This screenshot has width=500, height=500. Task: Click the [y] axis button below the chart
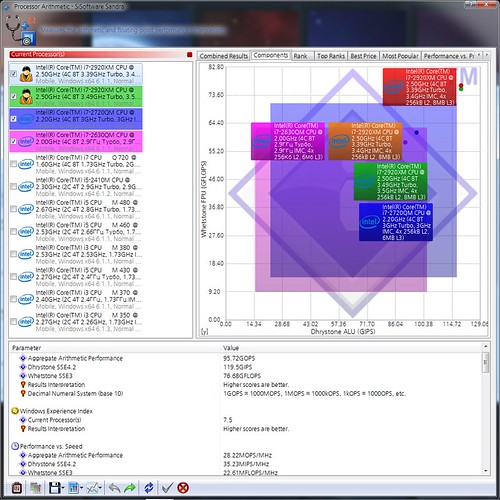tap(204, 332)
